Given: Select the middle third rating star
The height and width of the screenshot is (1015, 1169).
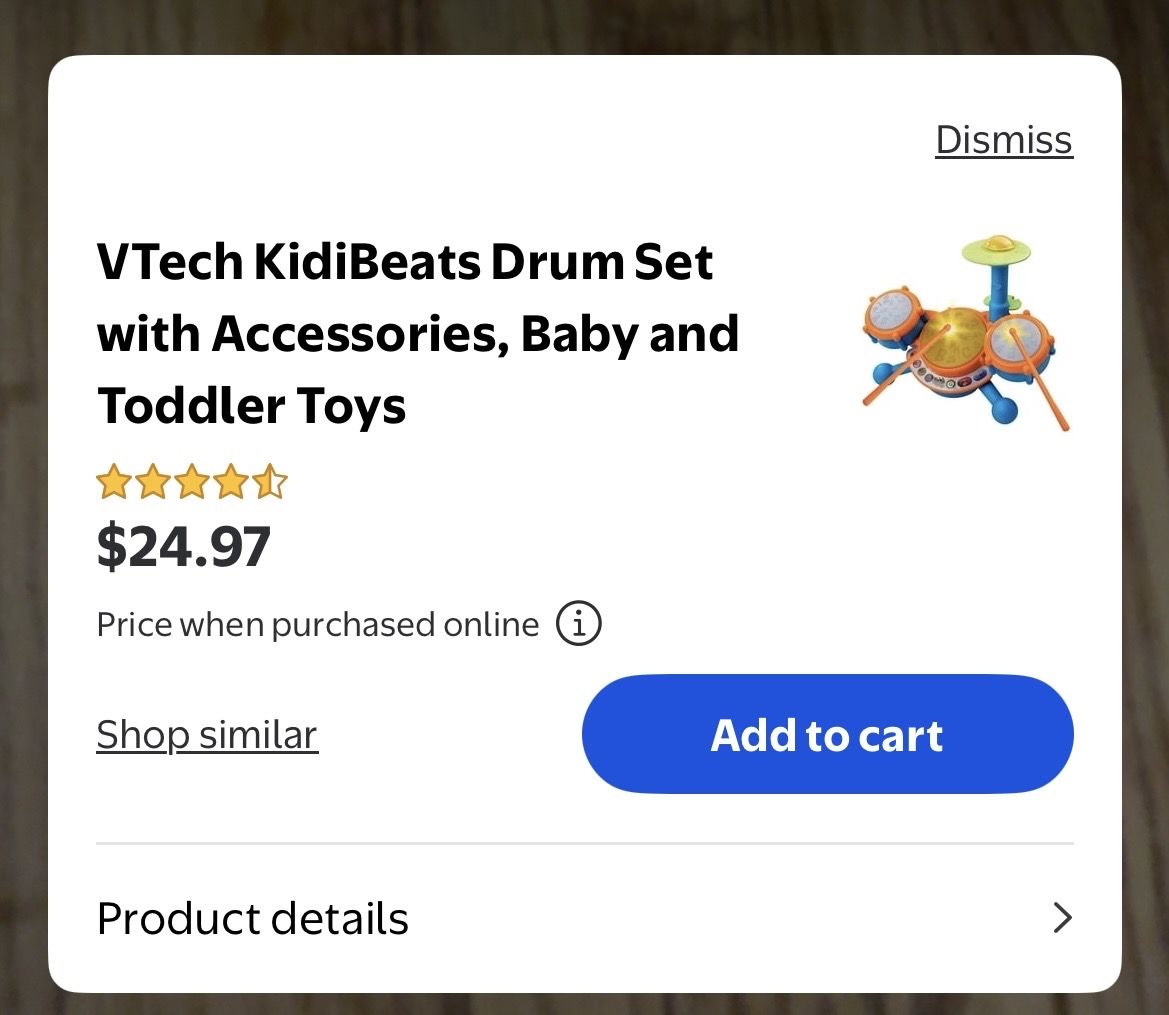Looking at the screenshot, I should pyautogui.click(x=191, y=483).
